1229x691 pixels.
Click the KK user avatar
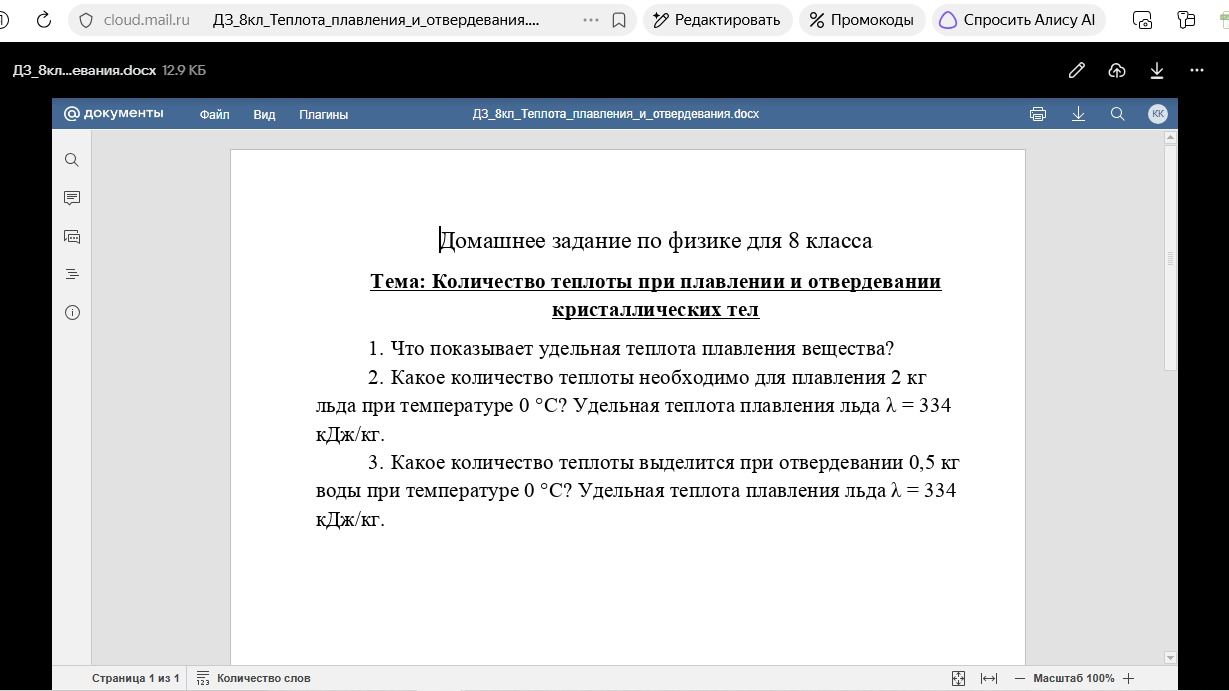1158,114
